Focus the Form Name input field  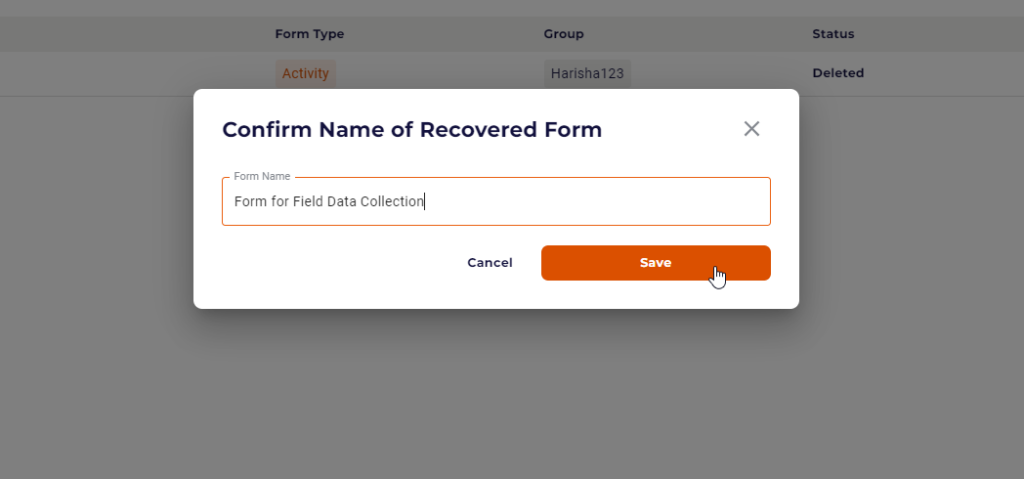(x=496, y=201)
